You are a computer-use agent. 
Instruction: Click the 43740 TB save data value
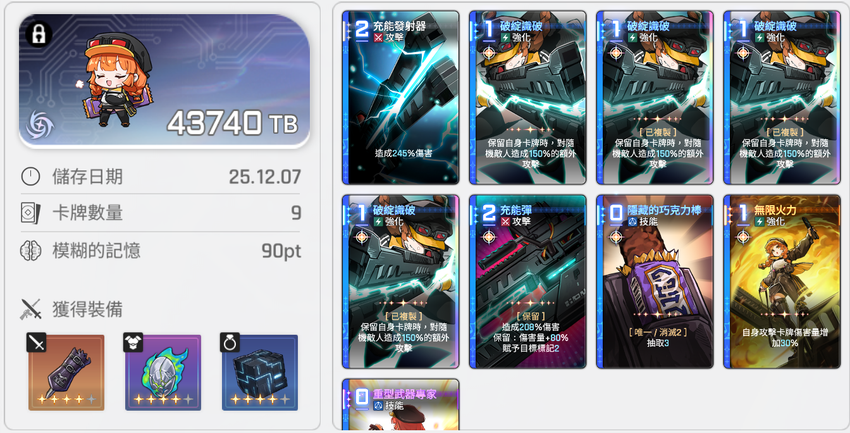(x=233, y=123)
